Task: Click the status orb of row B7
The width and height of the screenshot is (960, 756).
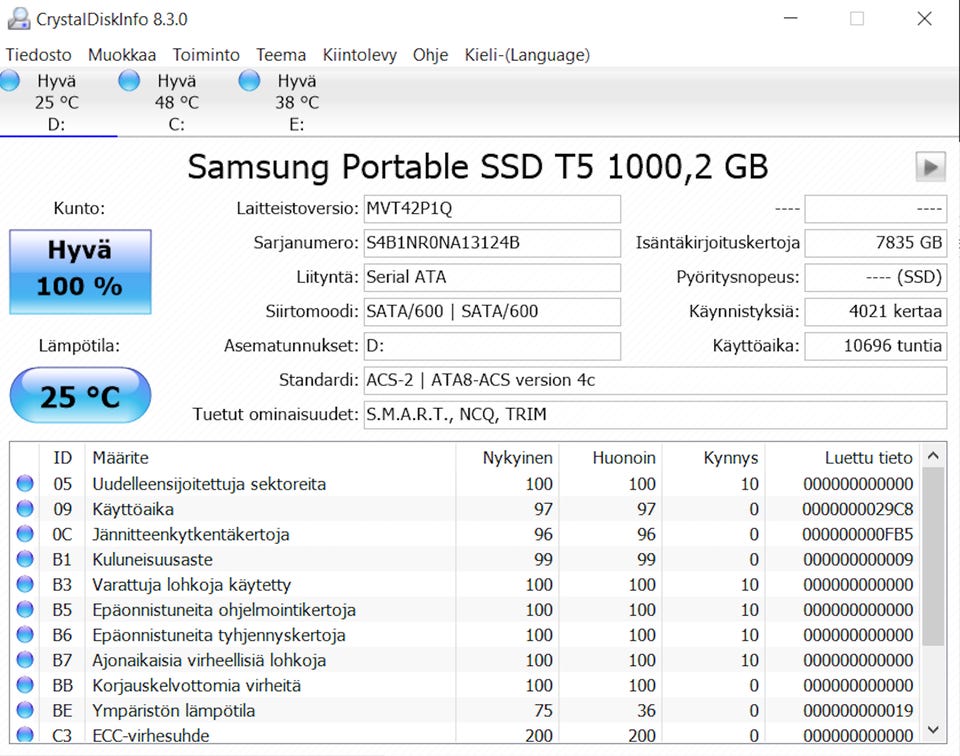Action: 25,660
